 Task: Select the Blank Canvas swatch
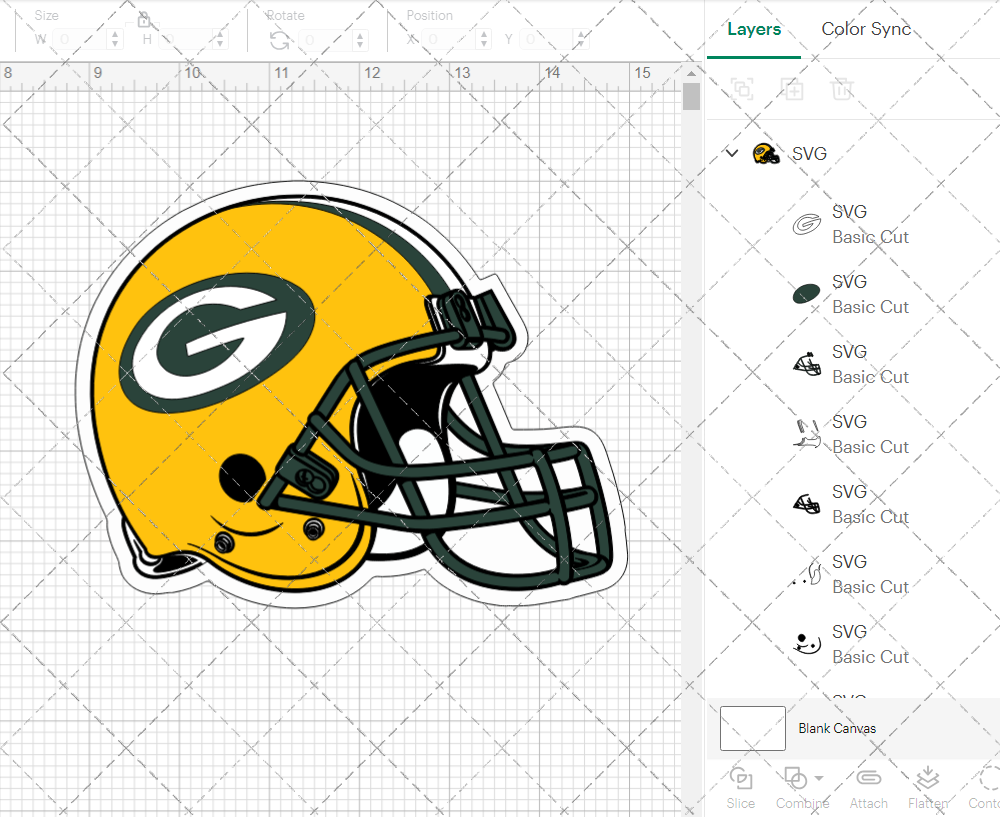coord(753,728)
